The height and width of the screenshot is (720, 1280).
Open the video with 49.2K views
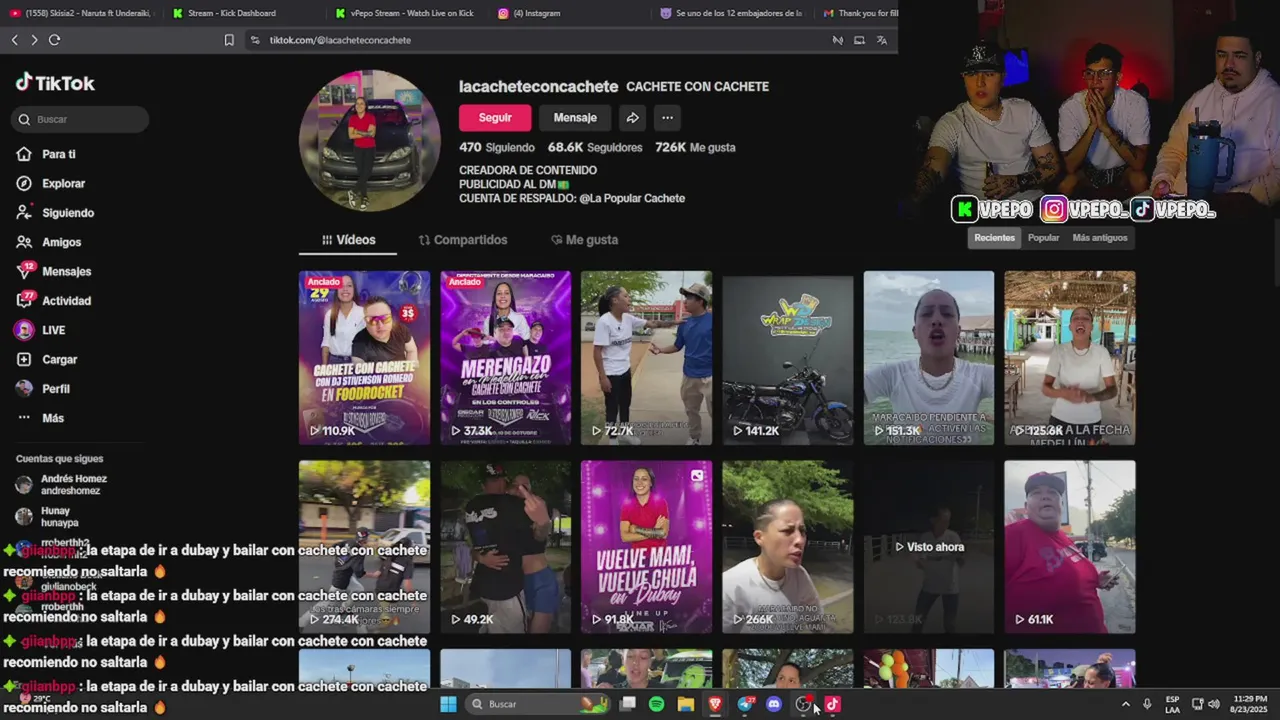click(505, 547)
